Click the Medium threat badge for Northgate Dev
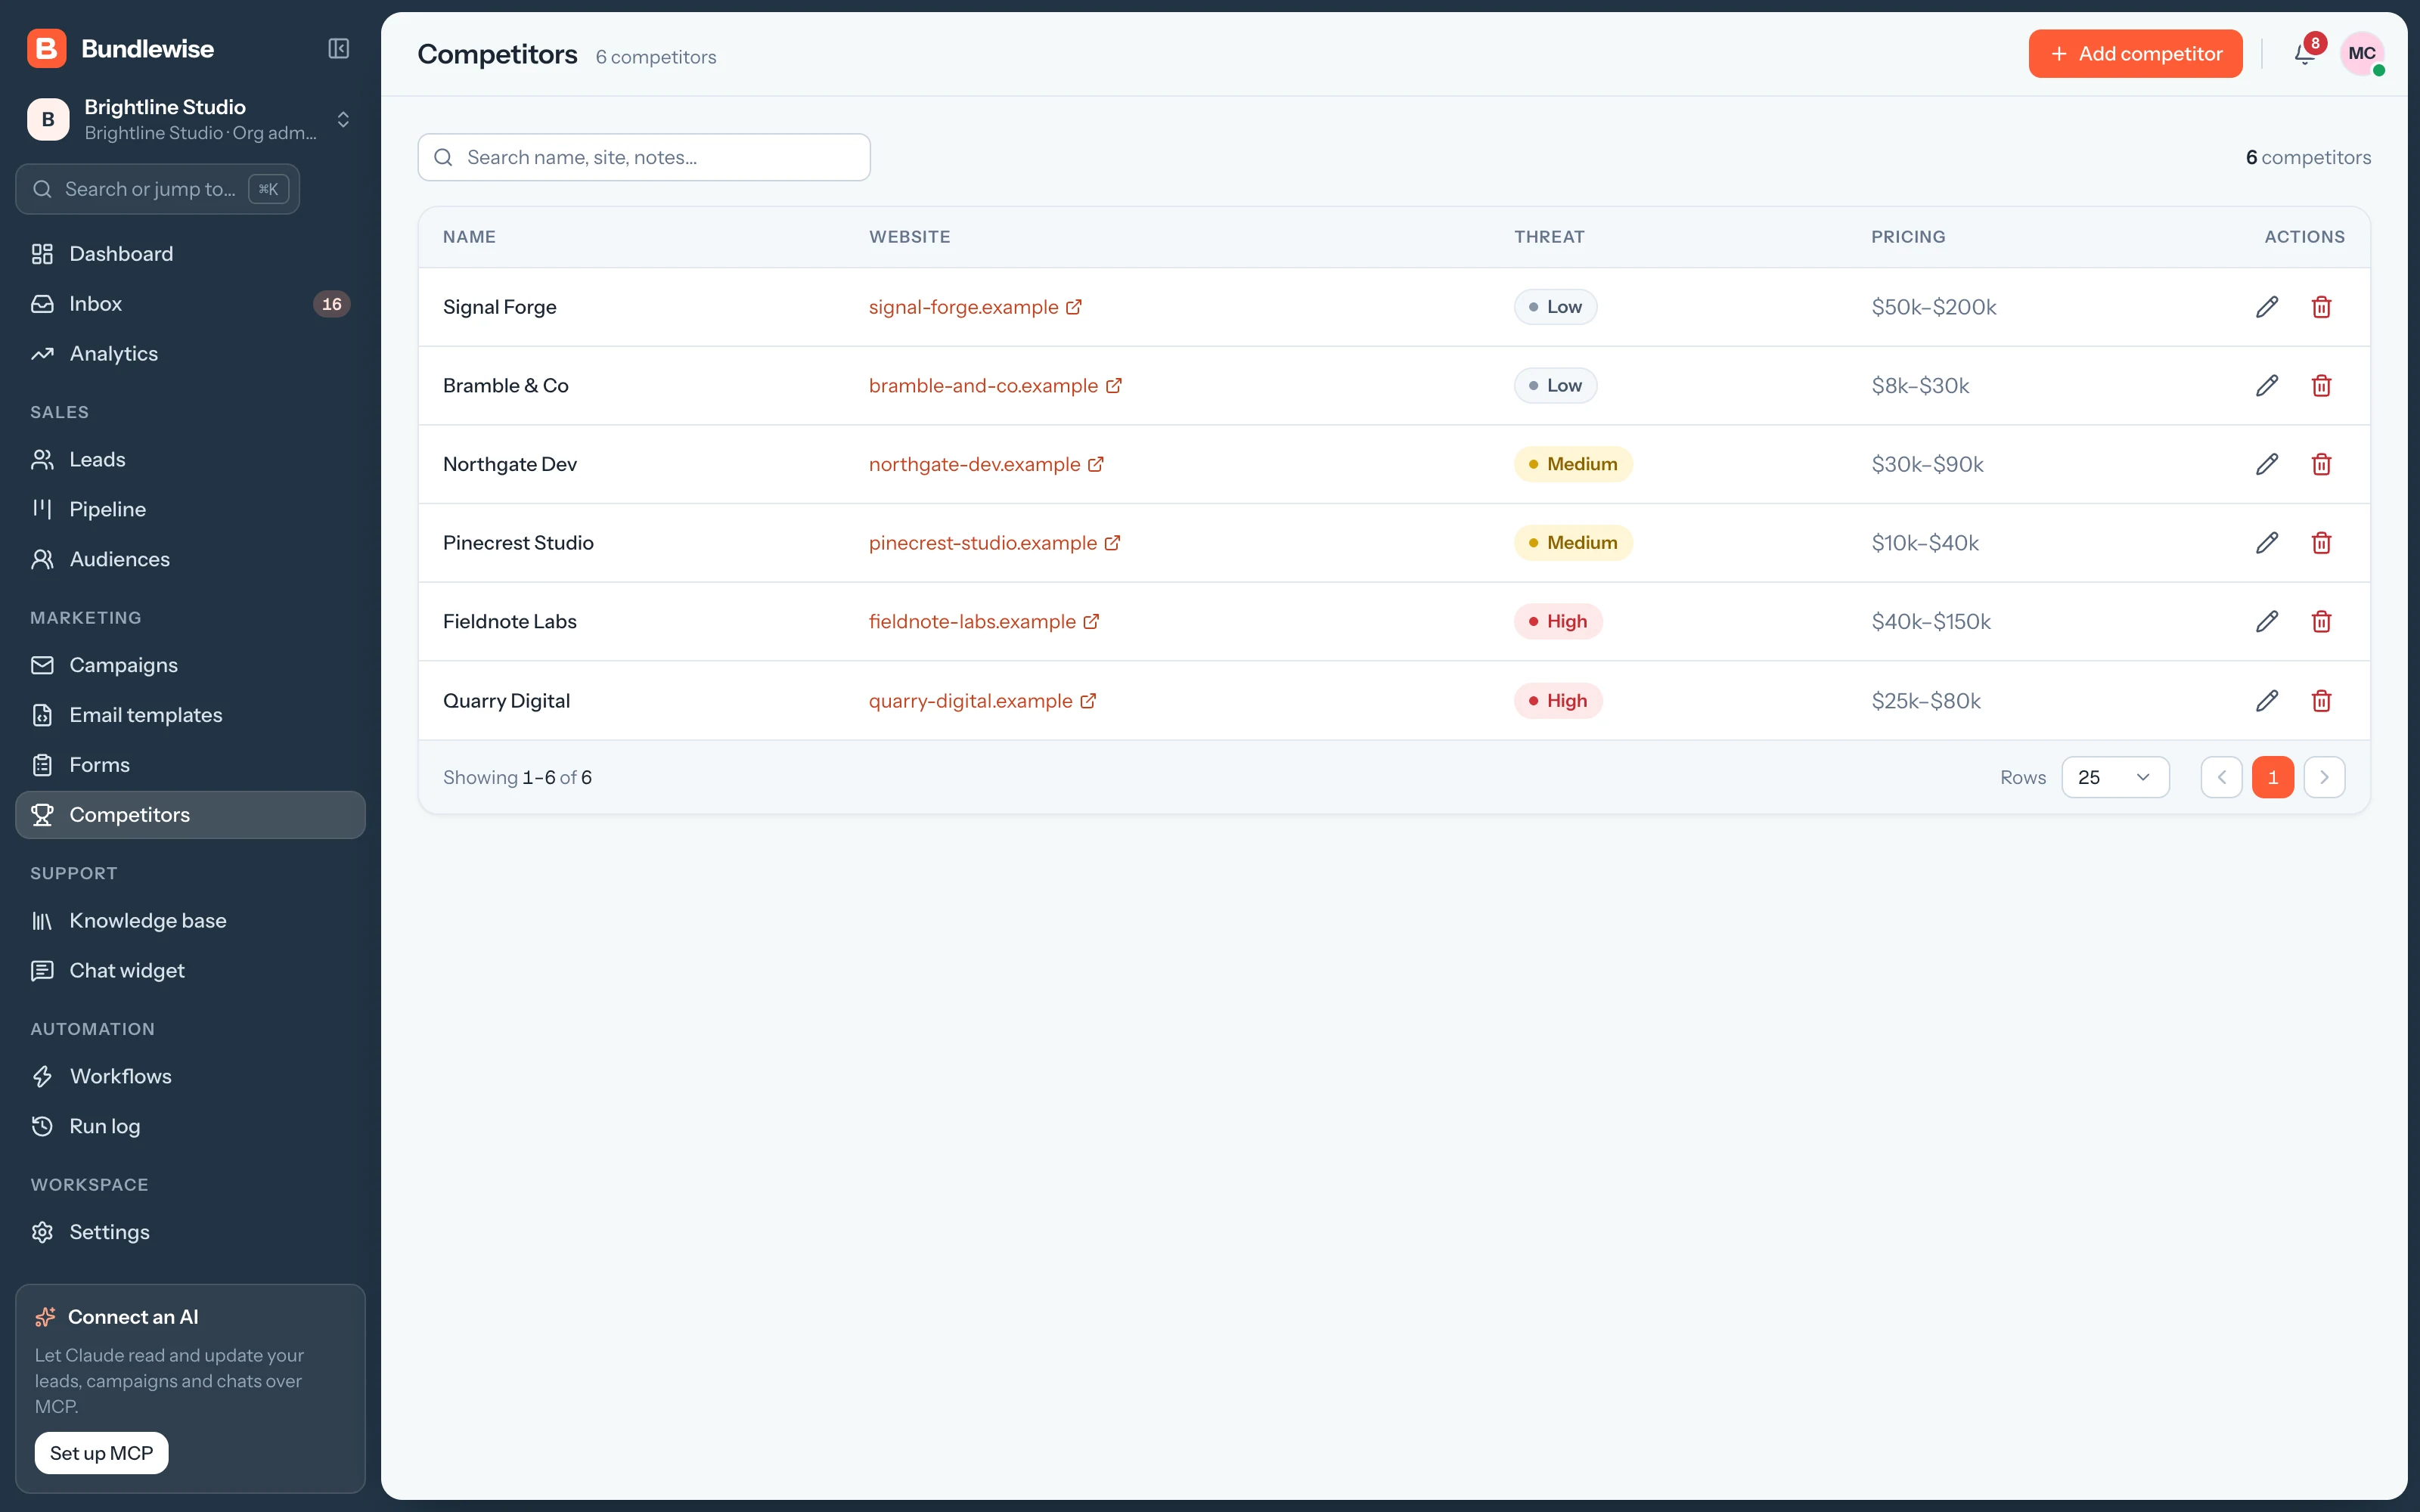Screen dimensions: 2420x1512 click(x=1572, y=464)
